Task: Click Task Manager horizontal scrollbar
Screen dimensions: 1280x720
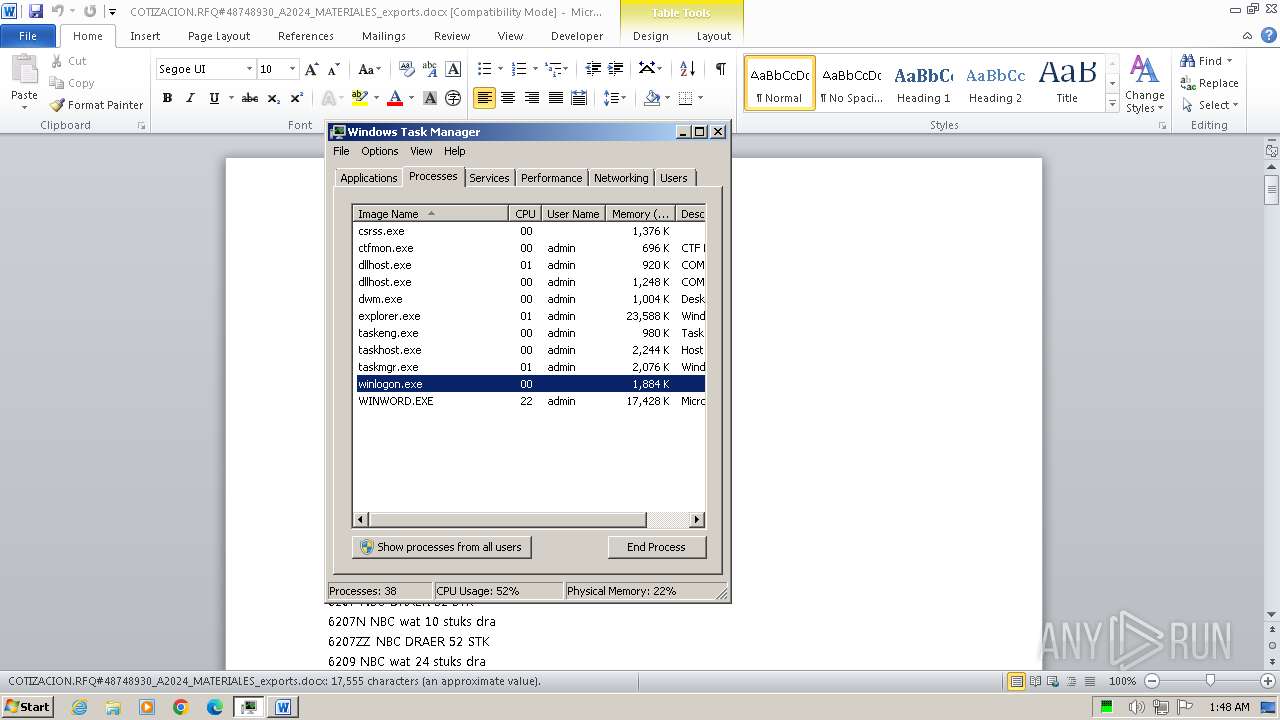Action: tap(507, 520)
